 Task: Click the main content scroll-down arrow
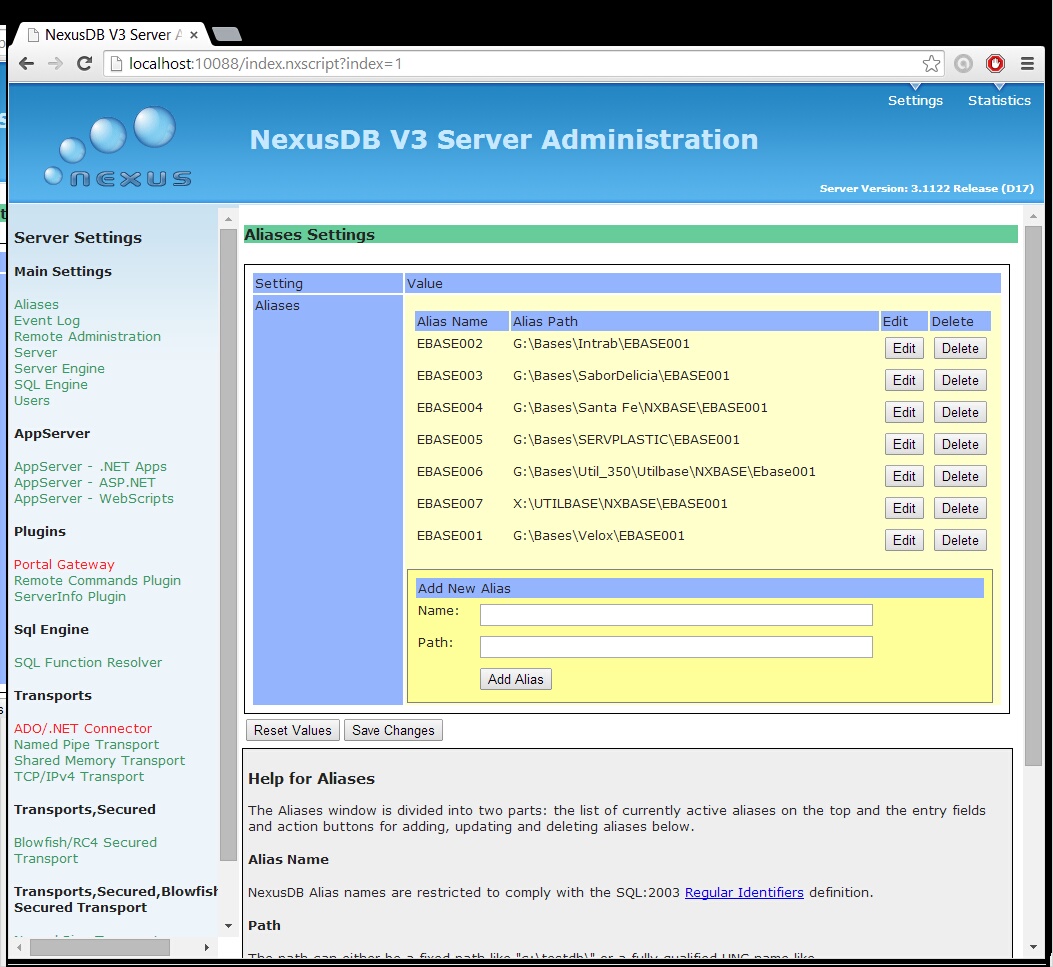click(x=1033, y=947)
